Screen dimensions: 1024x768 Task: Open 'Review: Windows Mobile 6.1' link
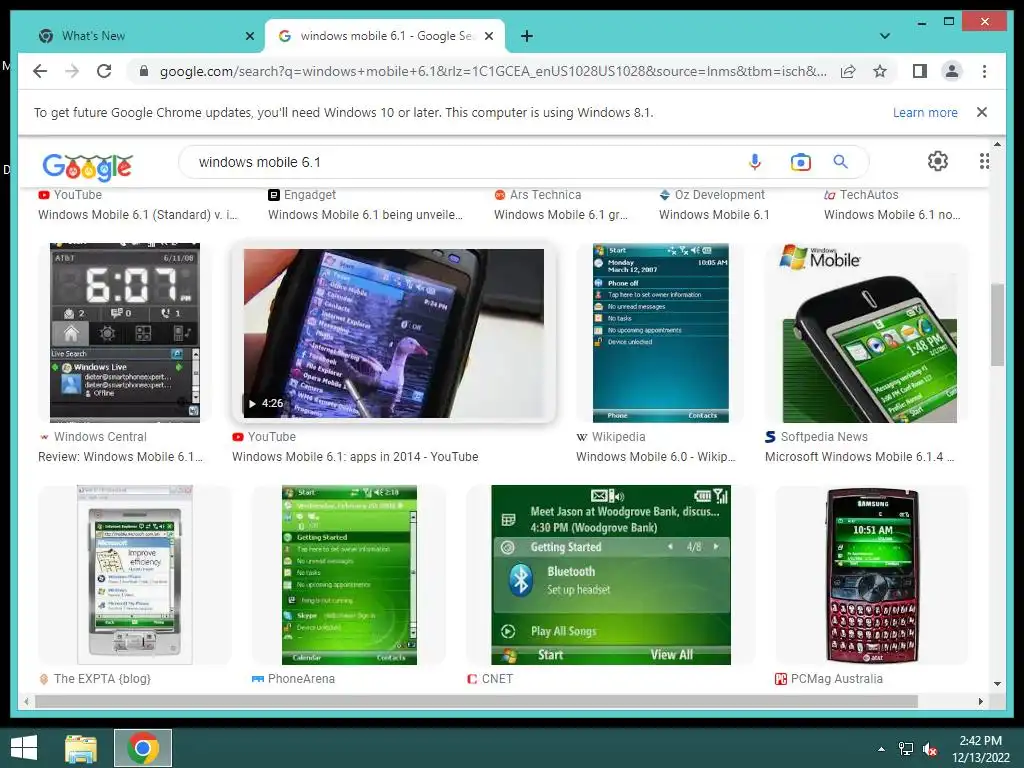(x=120, y=456)
